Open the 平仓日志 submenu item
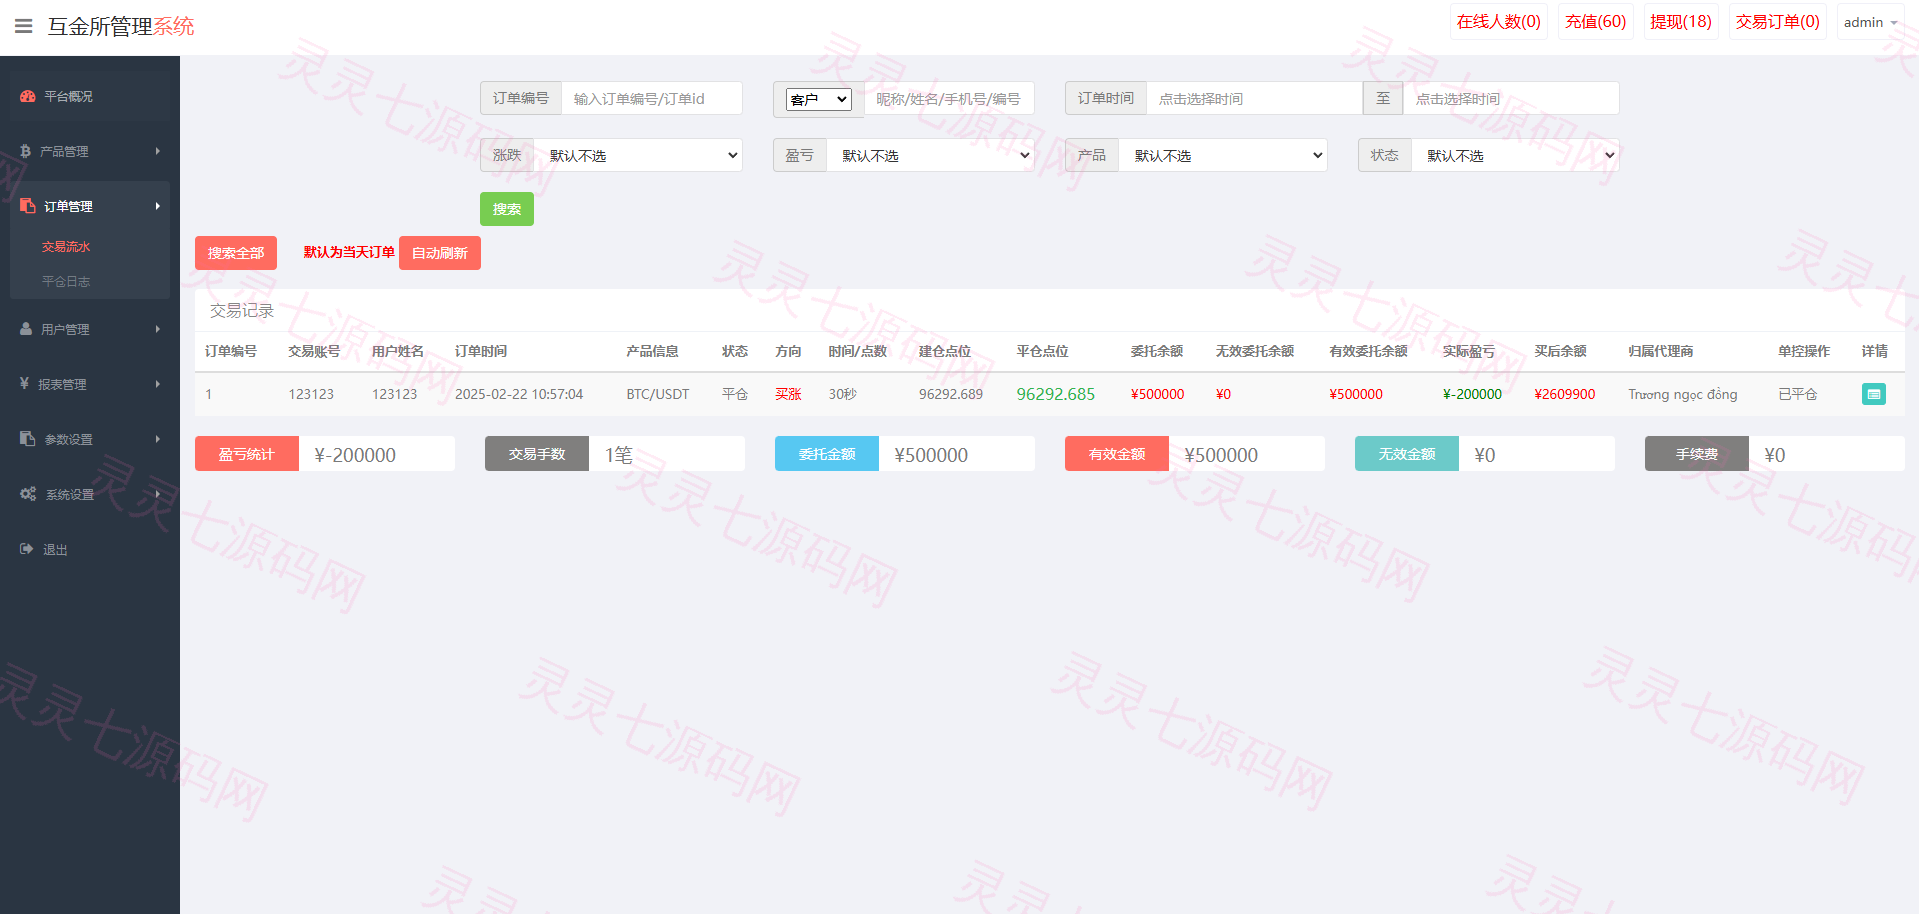1919x914 pixels. pos(66,281)
